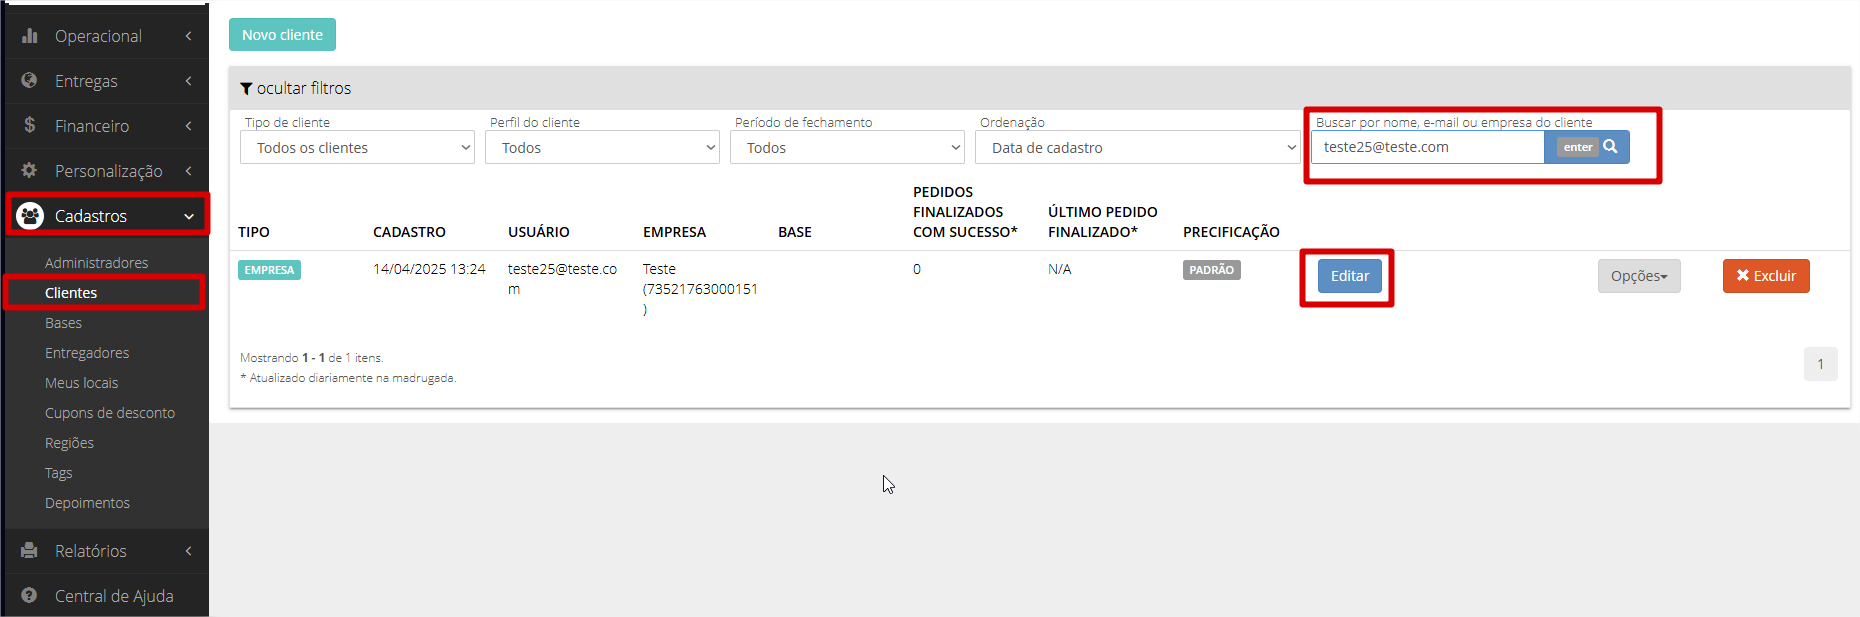Open Cupons de desconto submenu item
Viewport: 1860px width, 617px height.
click(110, 413)
